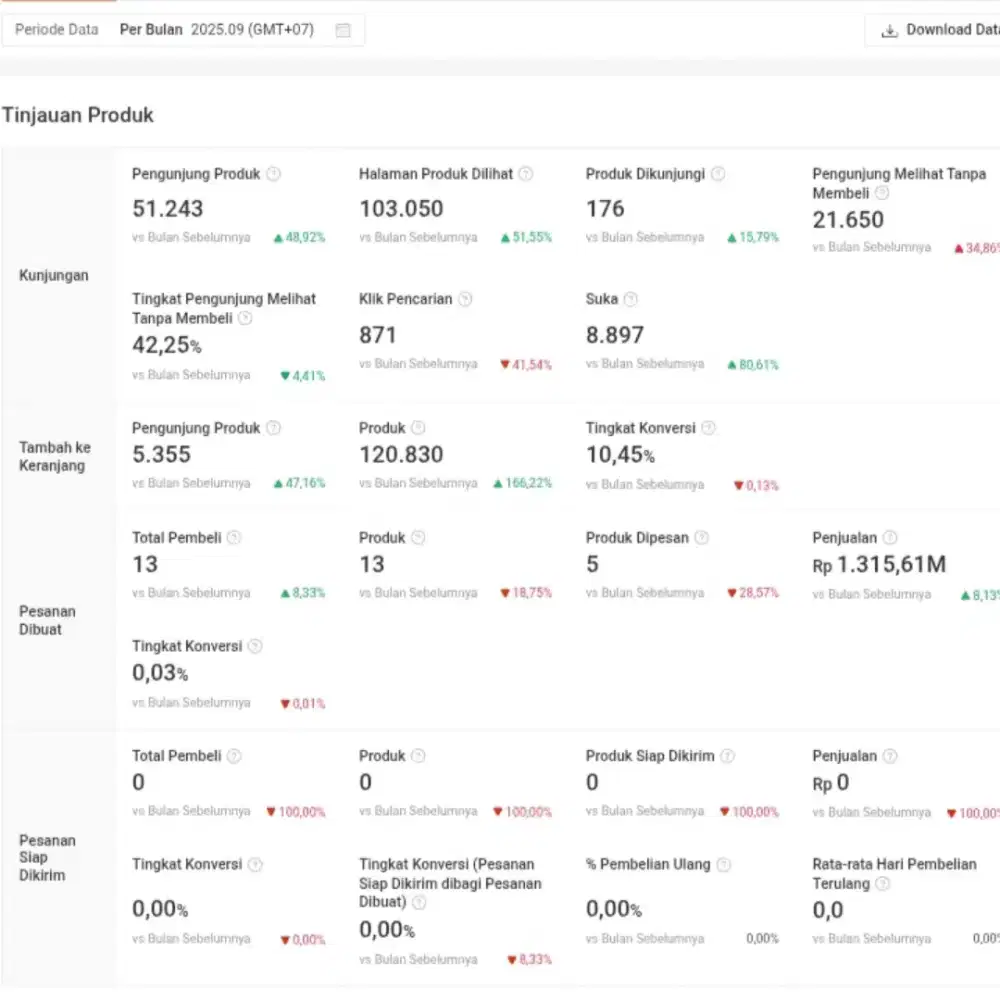The image size is (1000, 1000).
Task: Select the Tambah ke Keranjang section label
Action: [x=54, y=456]
